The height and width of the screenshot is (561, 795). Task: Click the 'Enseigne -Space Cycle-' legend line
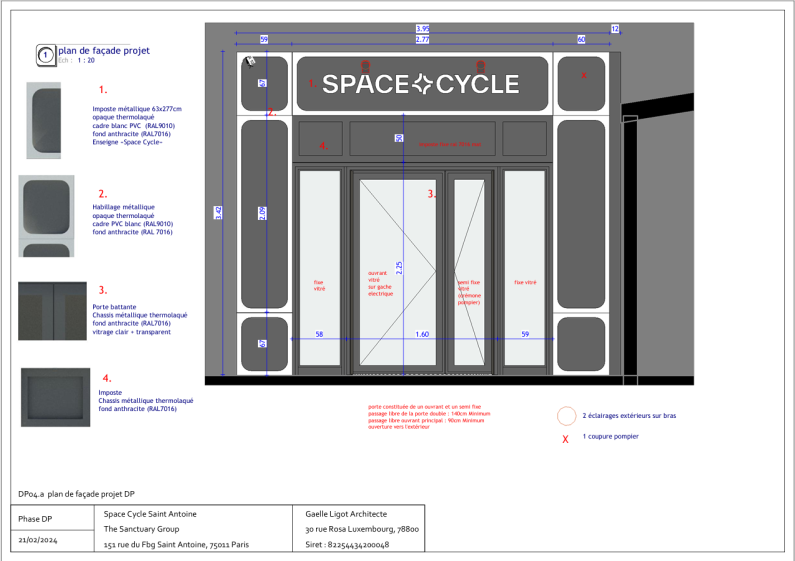pyautogui.click(x=127, y=143)
